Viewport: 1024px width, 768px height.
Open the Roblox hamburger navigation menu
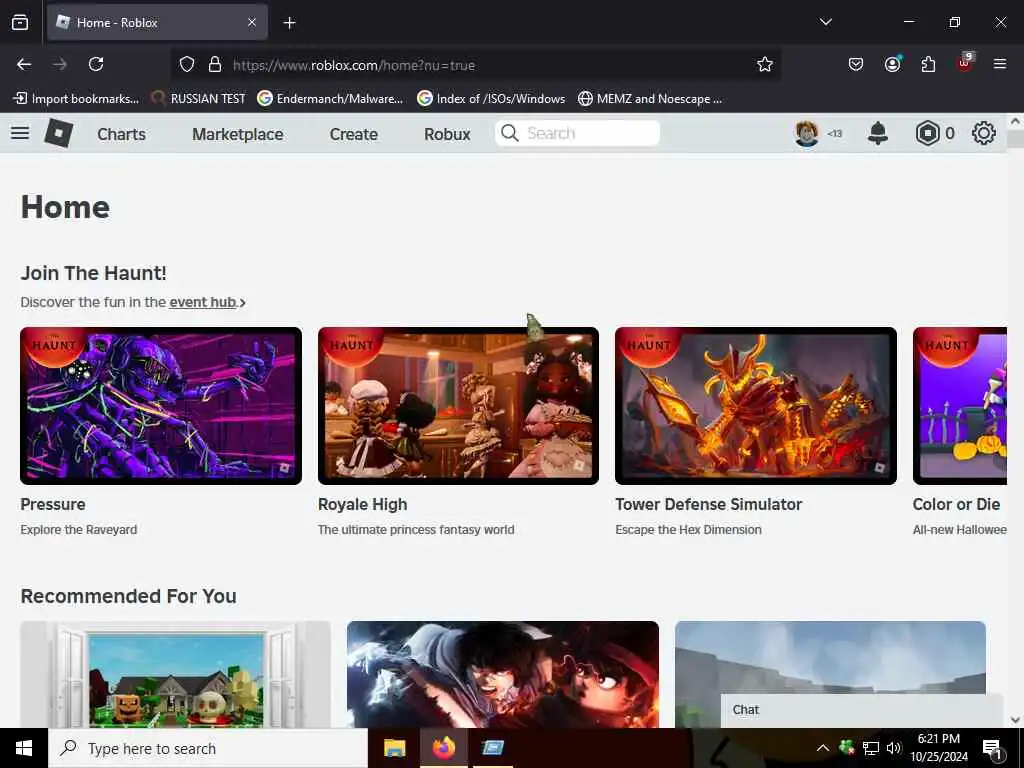[x=20, y=133]
